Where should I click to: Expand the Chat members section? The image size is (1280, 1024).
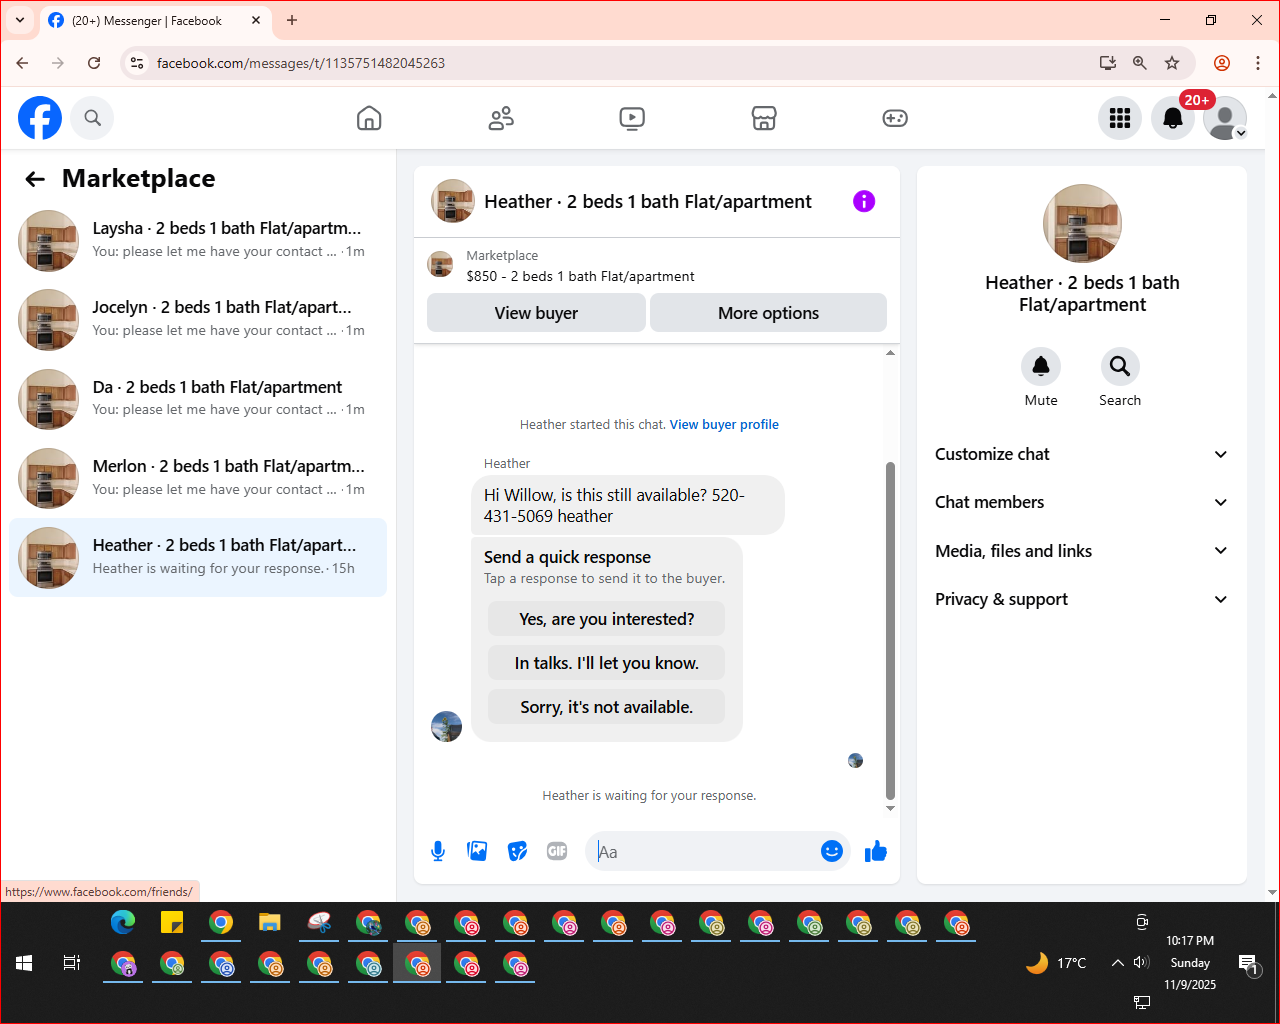[1081, 502]
